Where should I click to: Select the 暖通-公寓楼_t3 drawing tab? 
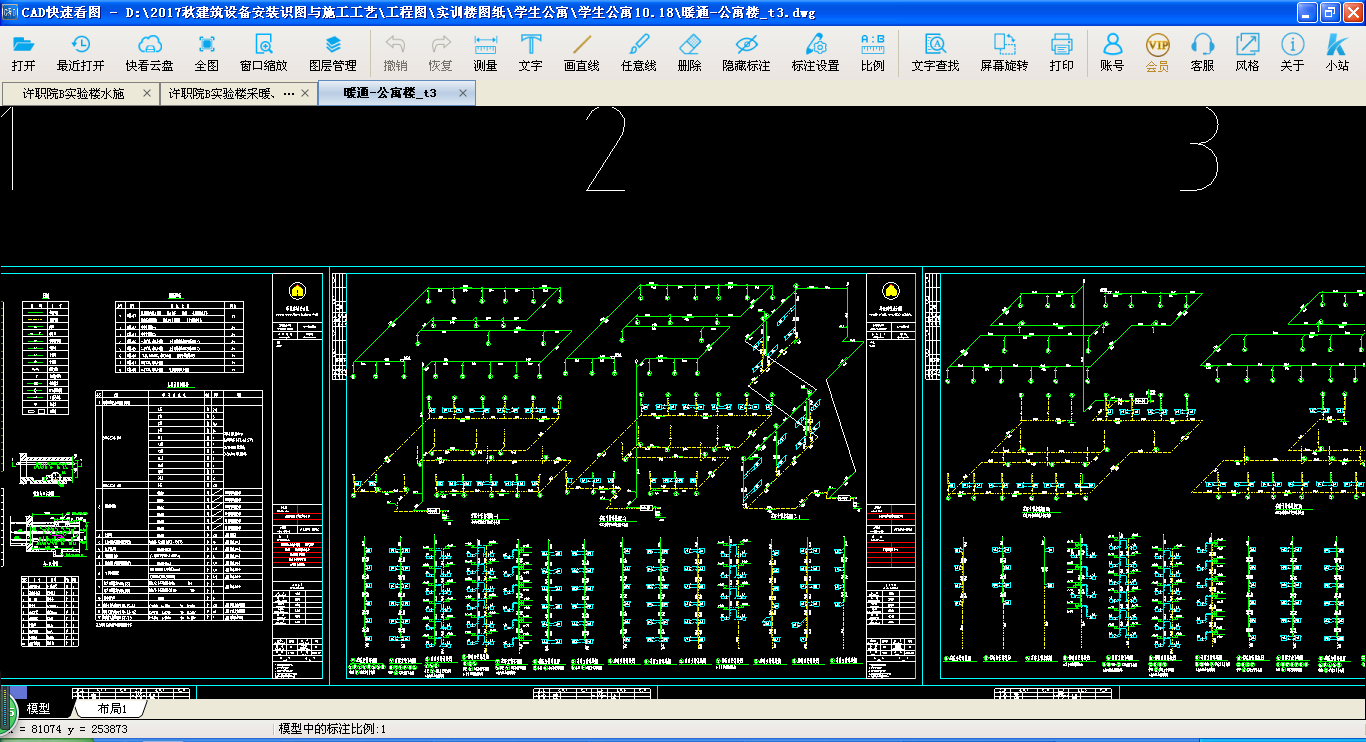click(x=390, y=93)
